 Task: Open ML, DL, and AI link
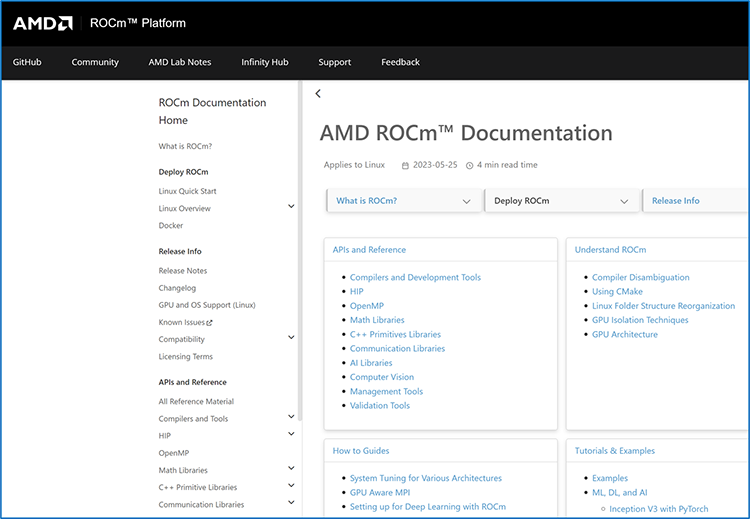point(619,492)
